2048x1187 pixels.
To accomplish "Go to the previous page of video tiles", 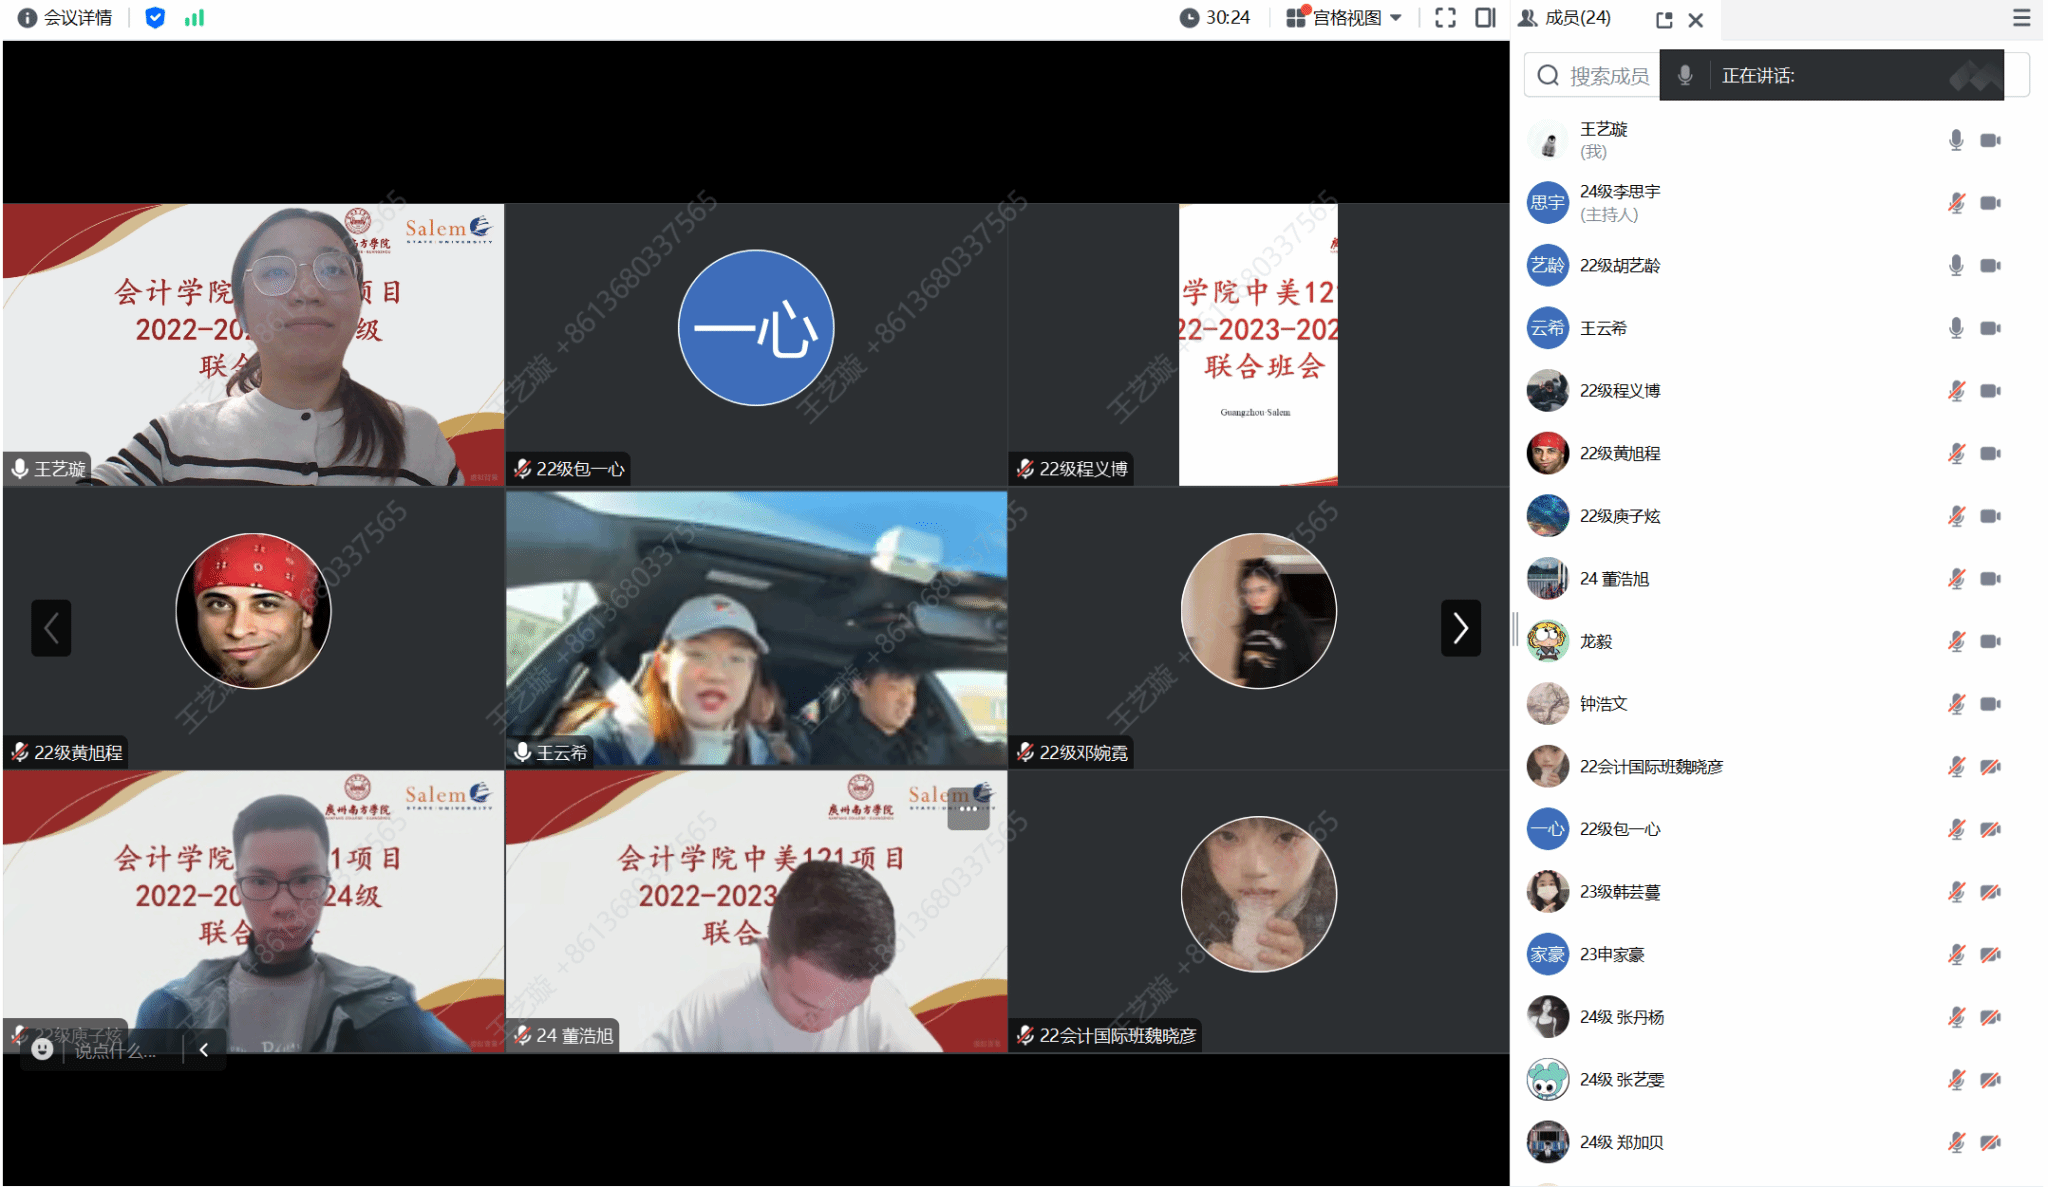I will coord(51,628).
